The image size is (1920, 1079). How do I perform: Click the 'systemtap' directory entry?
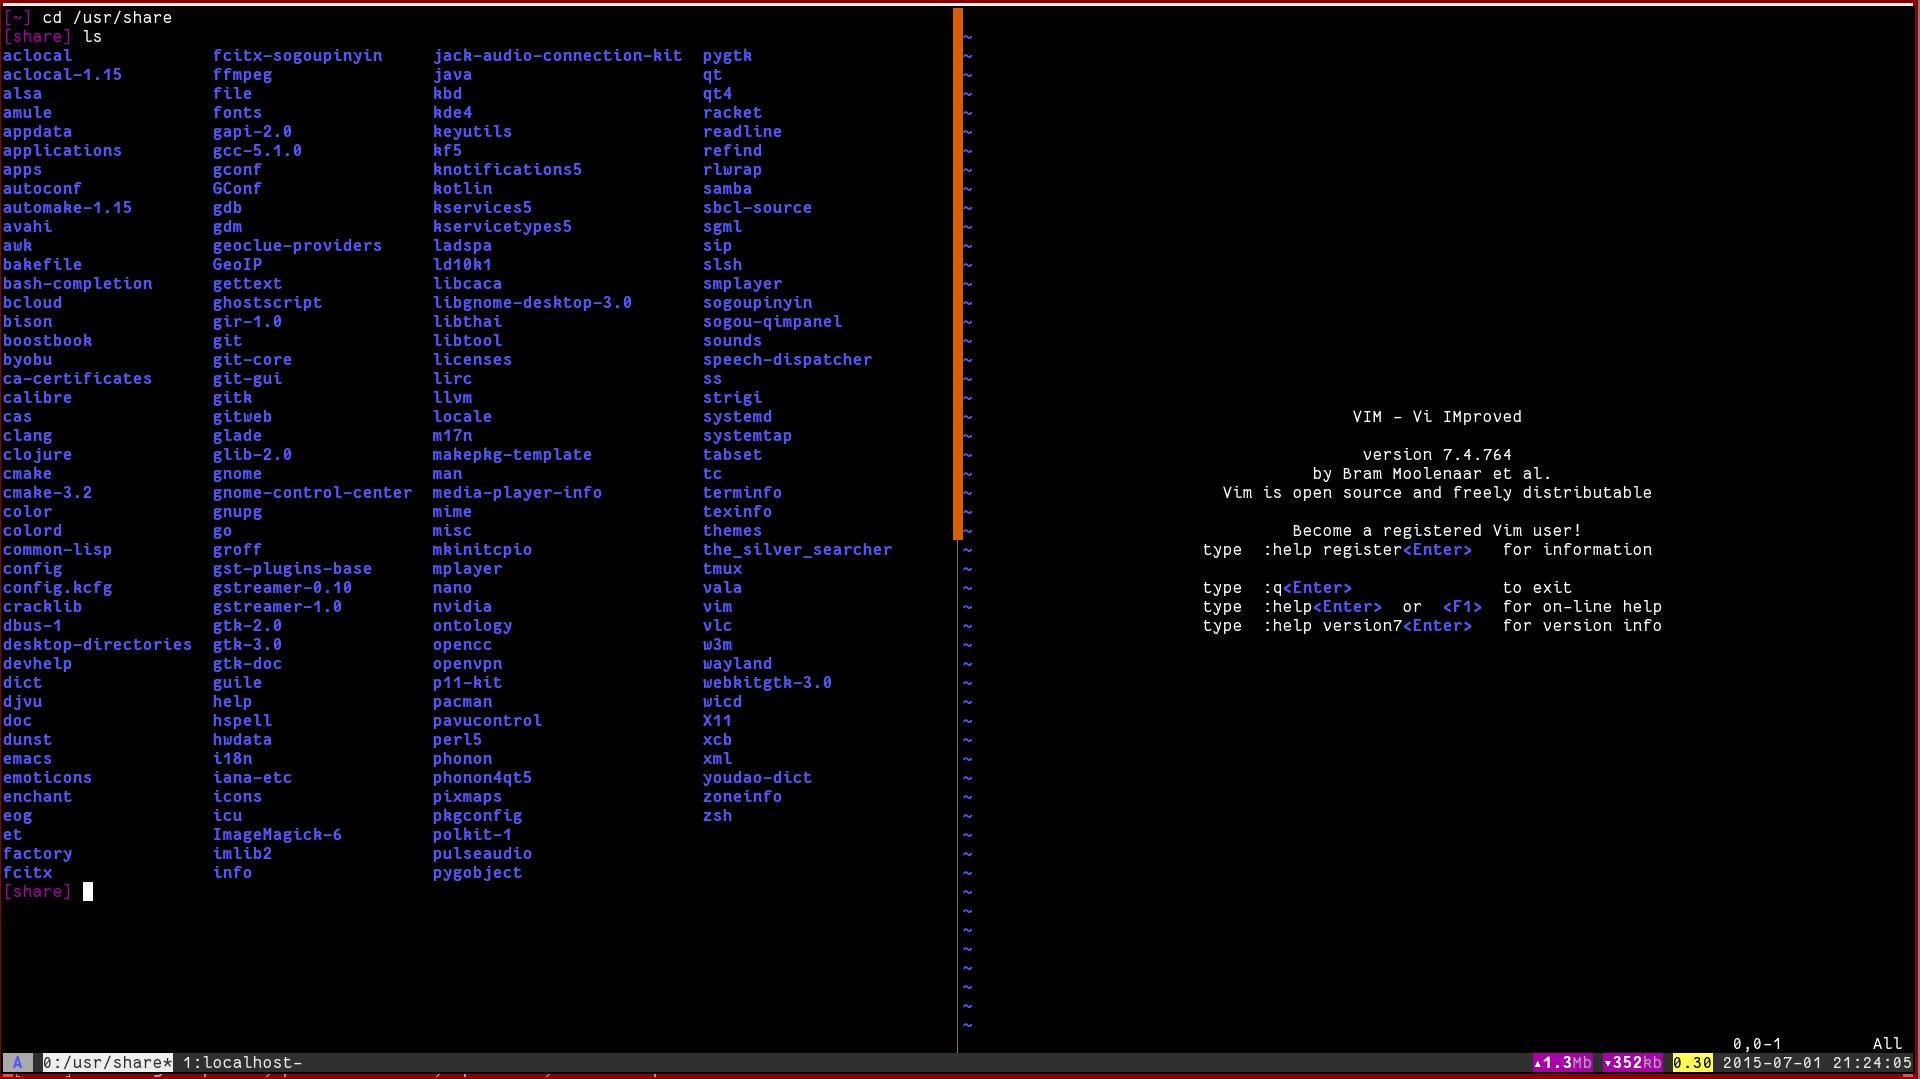coord(747,435)
